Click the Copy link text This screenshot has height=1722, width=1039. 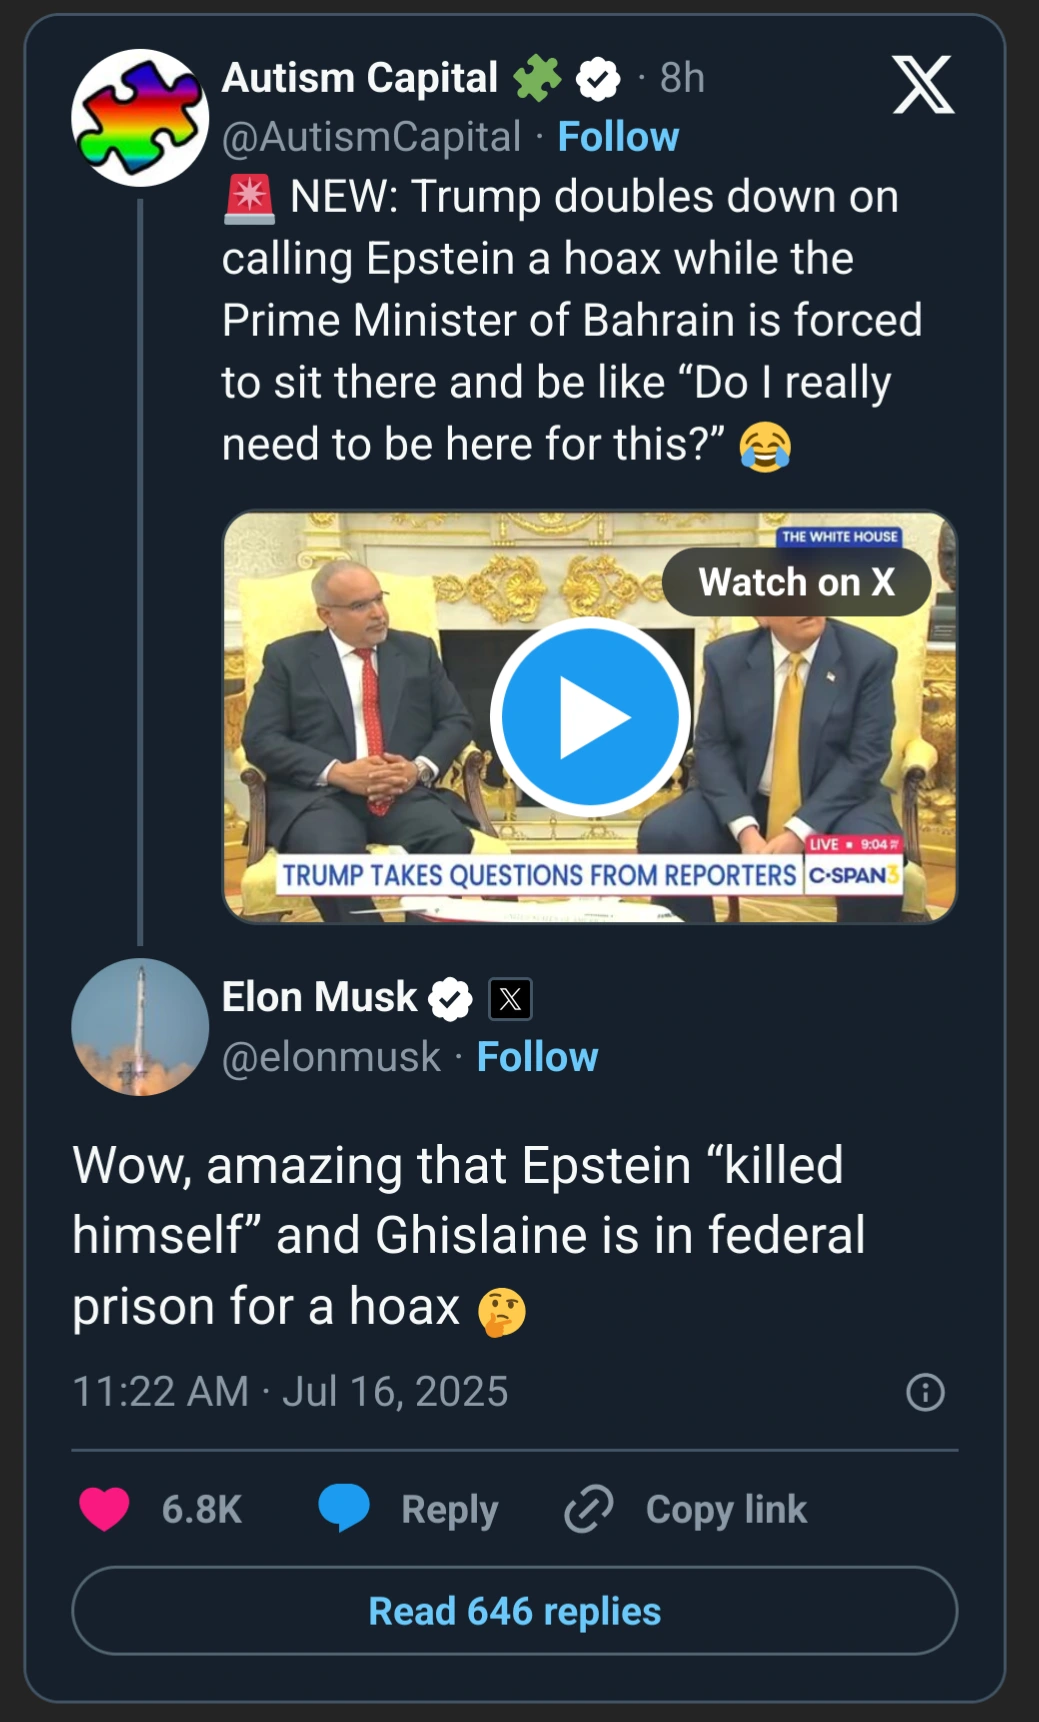pos(726,1509)
